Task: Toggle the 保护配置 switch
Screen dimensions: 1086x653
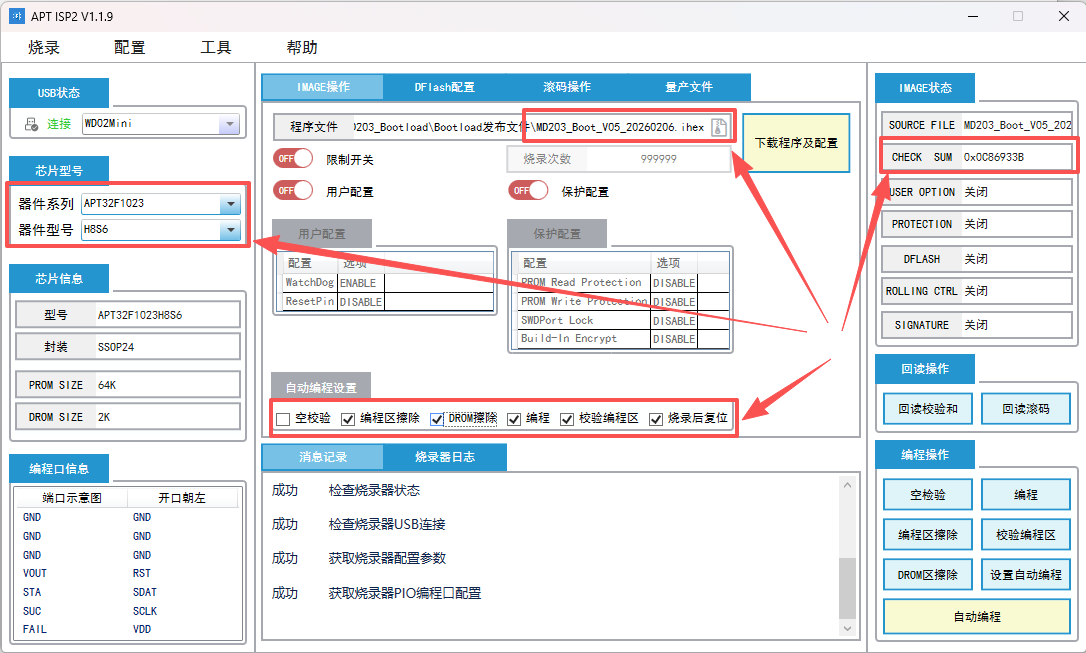Action: point(528,190)
